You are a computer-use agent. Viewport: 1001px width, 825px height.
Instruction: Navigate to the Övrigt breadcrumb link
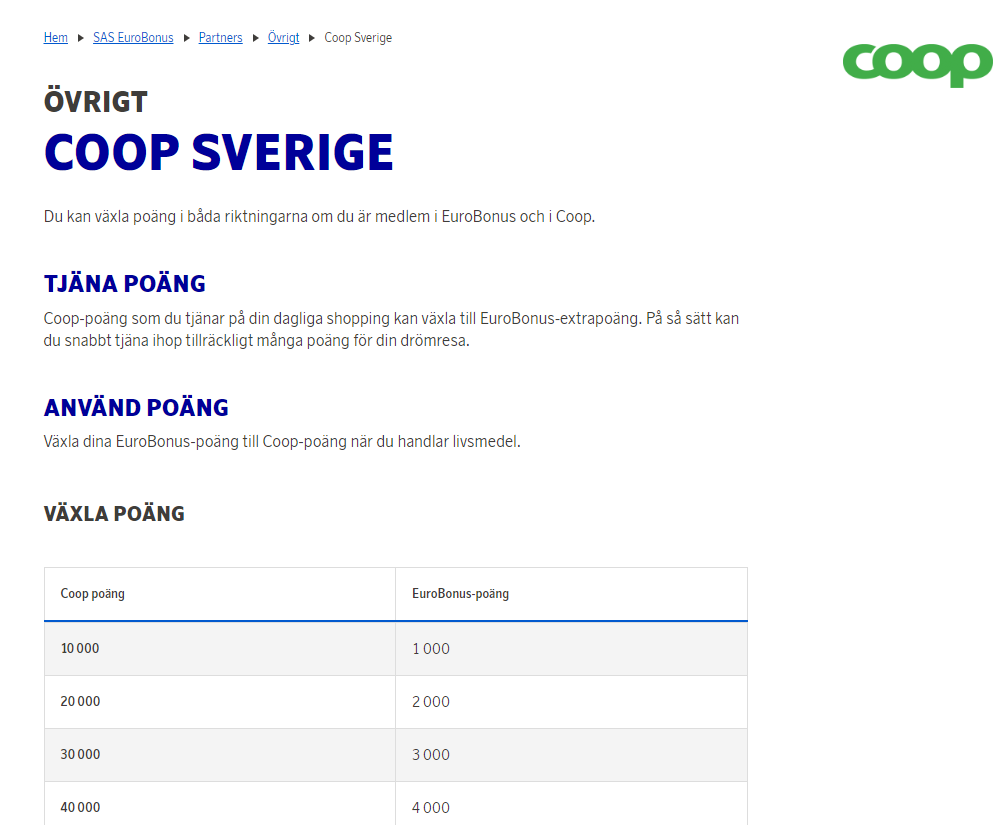tap(283, 38)
